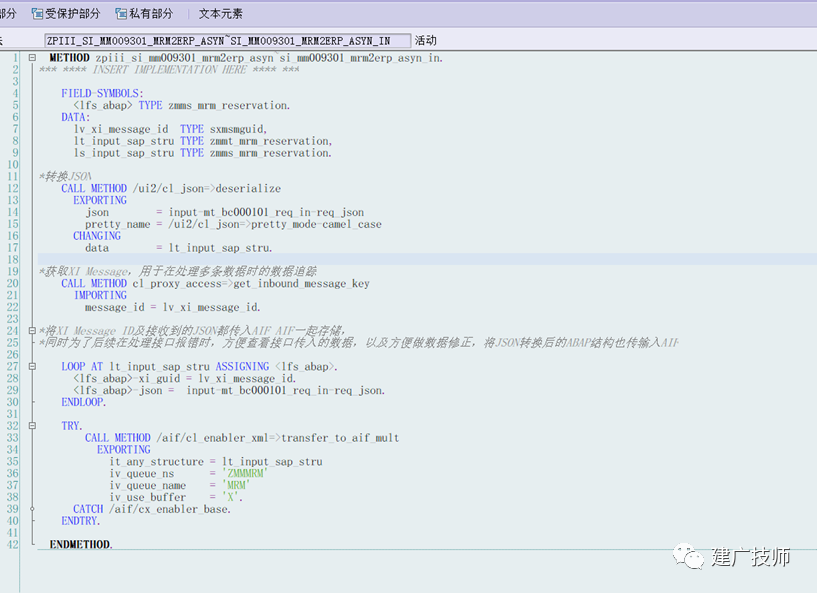Open the 文本元素 text elements button
The height and width of the screenshot is (593, 817).
[x=220, y=14]
